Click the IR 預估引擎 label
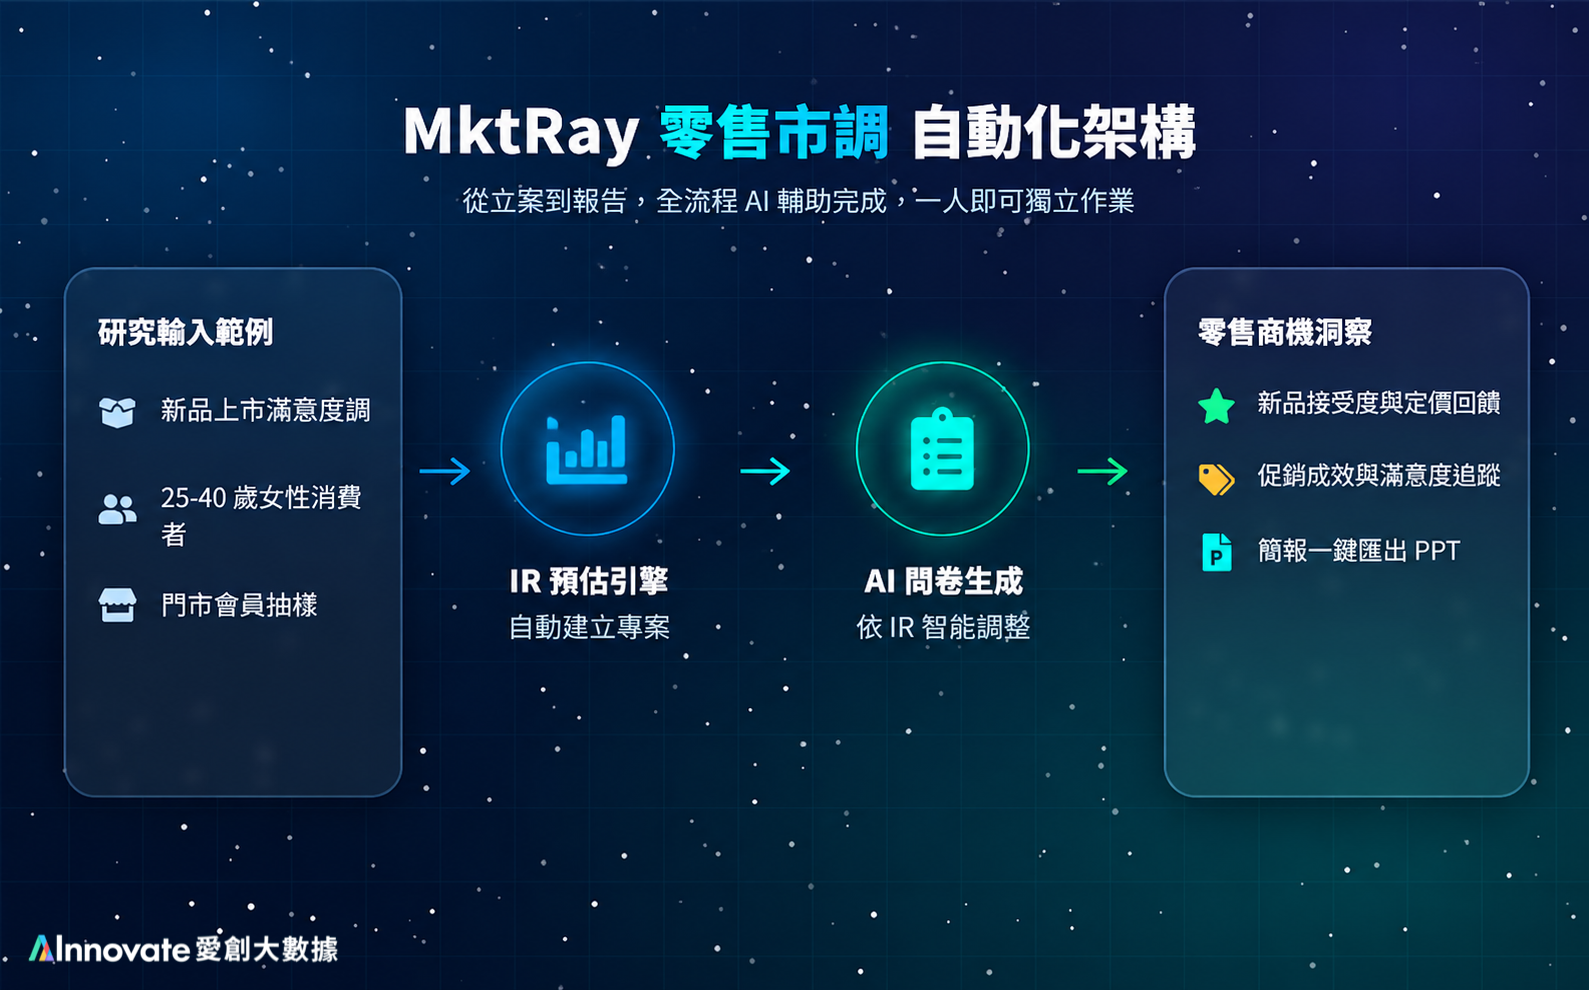Viewport: 1589px width, 990px height. (x=588, y=581)
